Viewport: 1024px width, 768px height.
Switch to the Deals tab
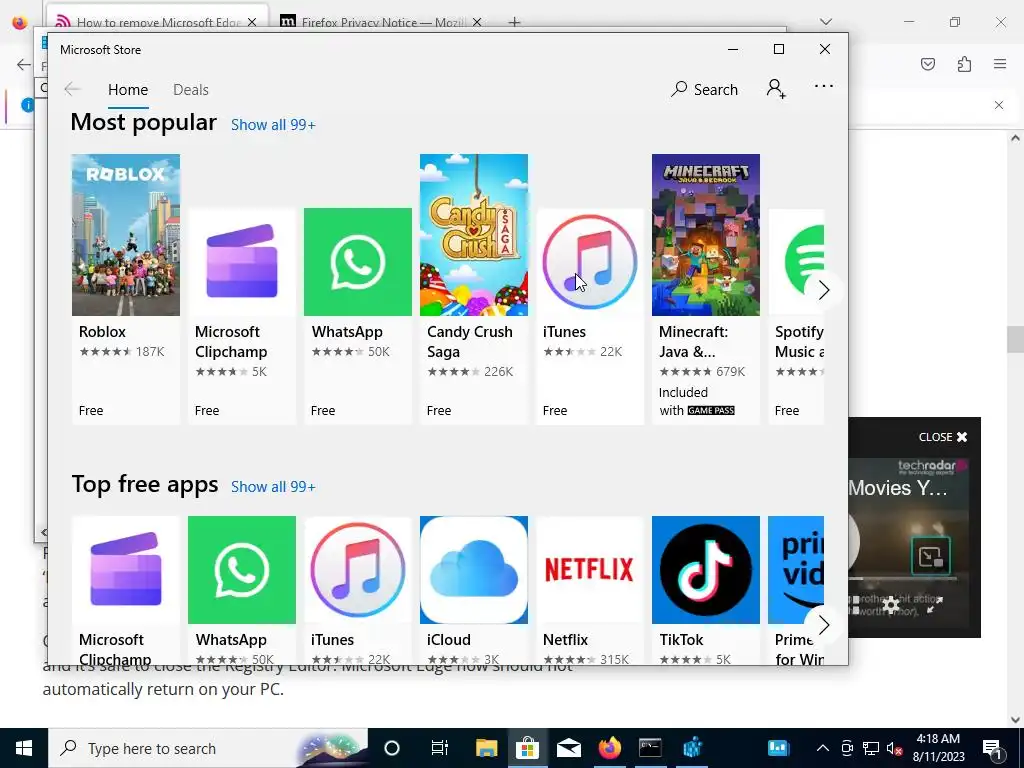tap(191, 89)
